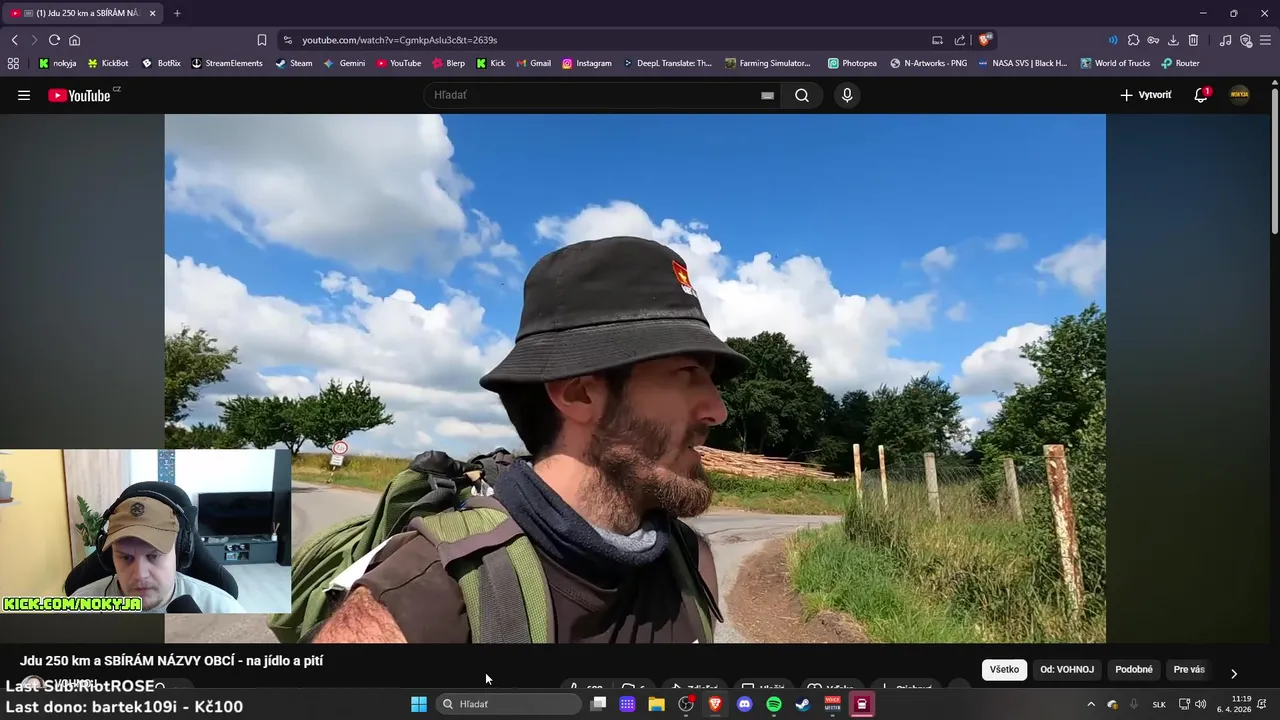Screen dimensions: 1280x720
Task: Share this page via share icon
Action: tap(960, 40)
